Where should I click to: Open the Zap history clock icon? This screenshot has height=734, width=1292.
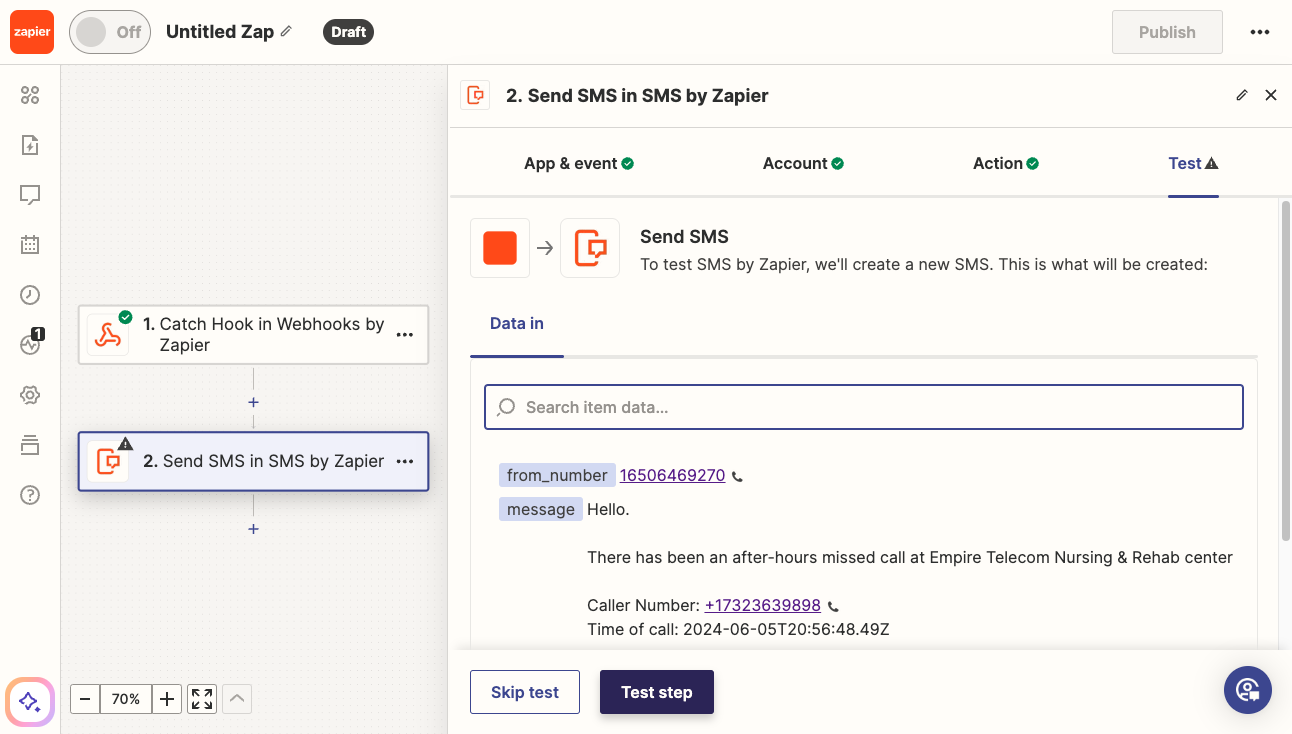pos(30,294)
